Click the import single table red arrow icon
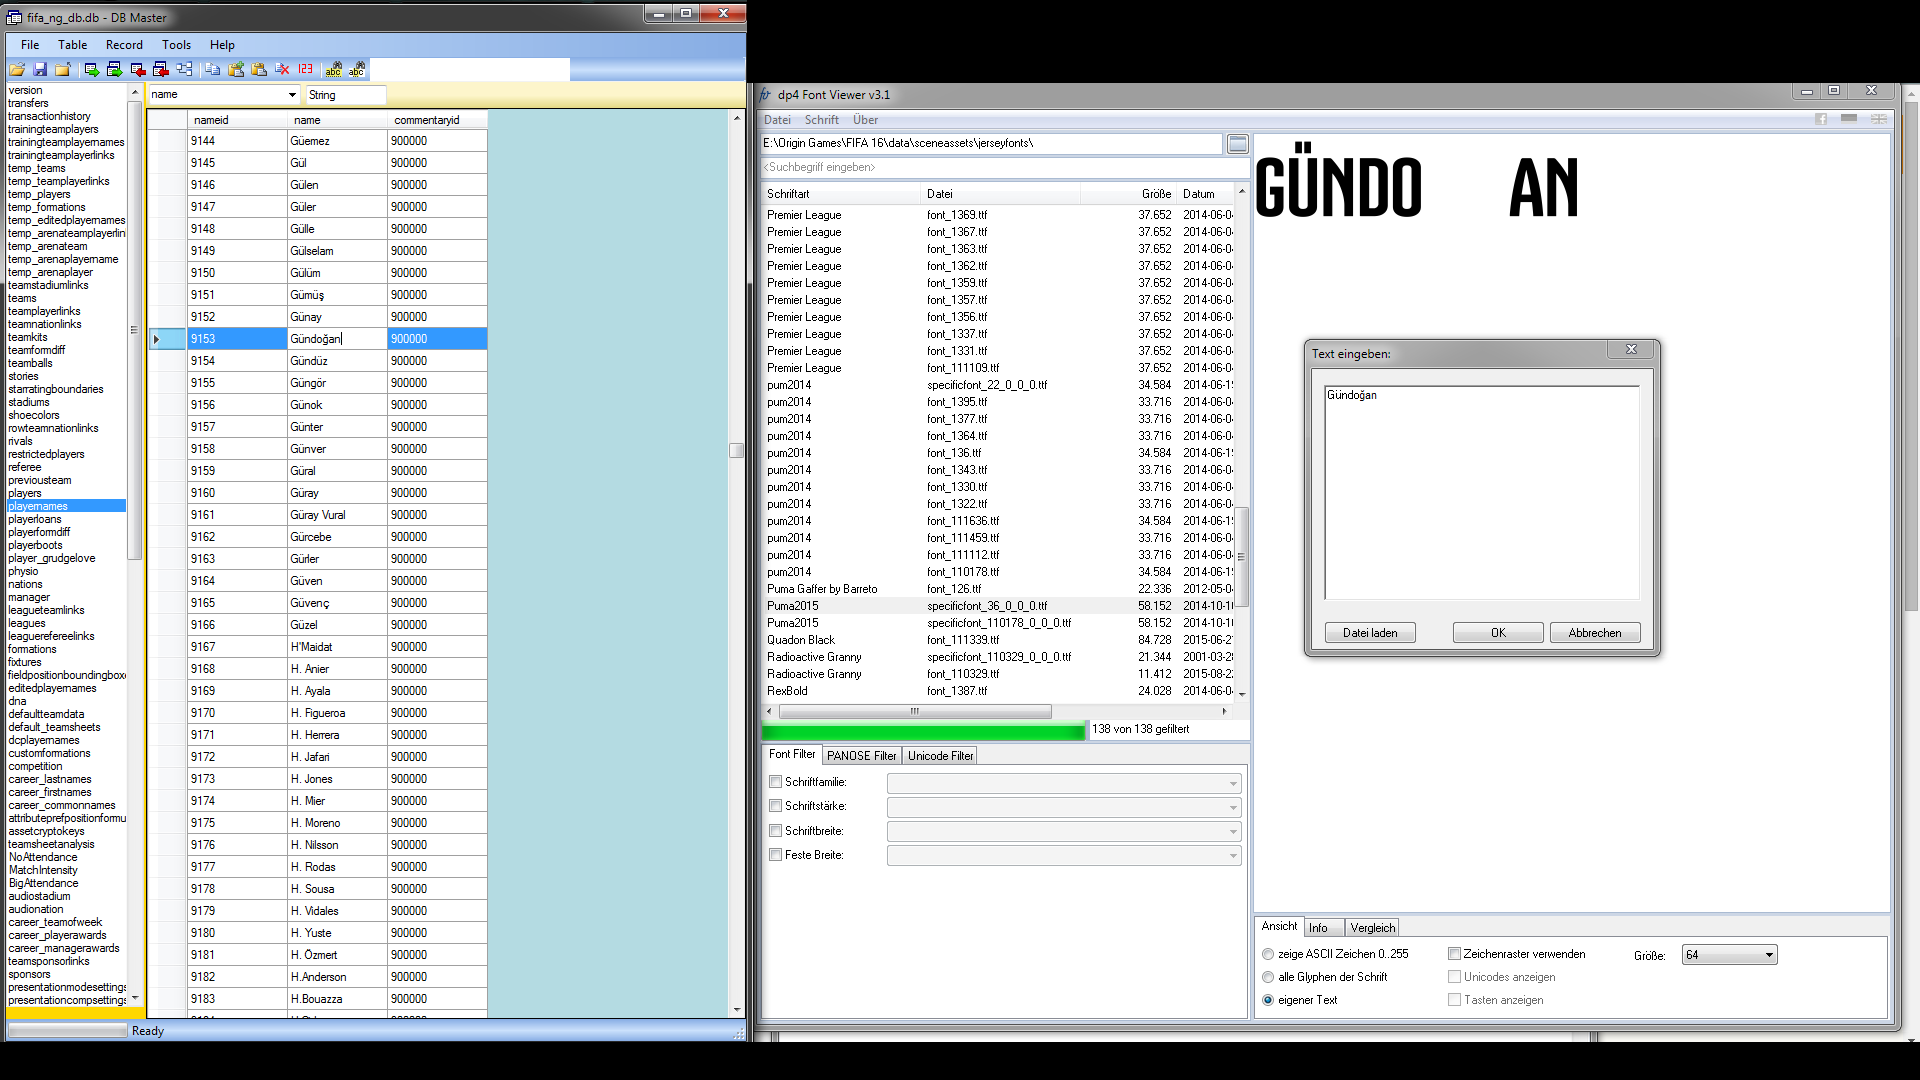 138,69
